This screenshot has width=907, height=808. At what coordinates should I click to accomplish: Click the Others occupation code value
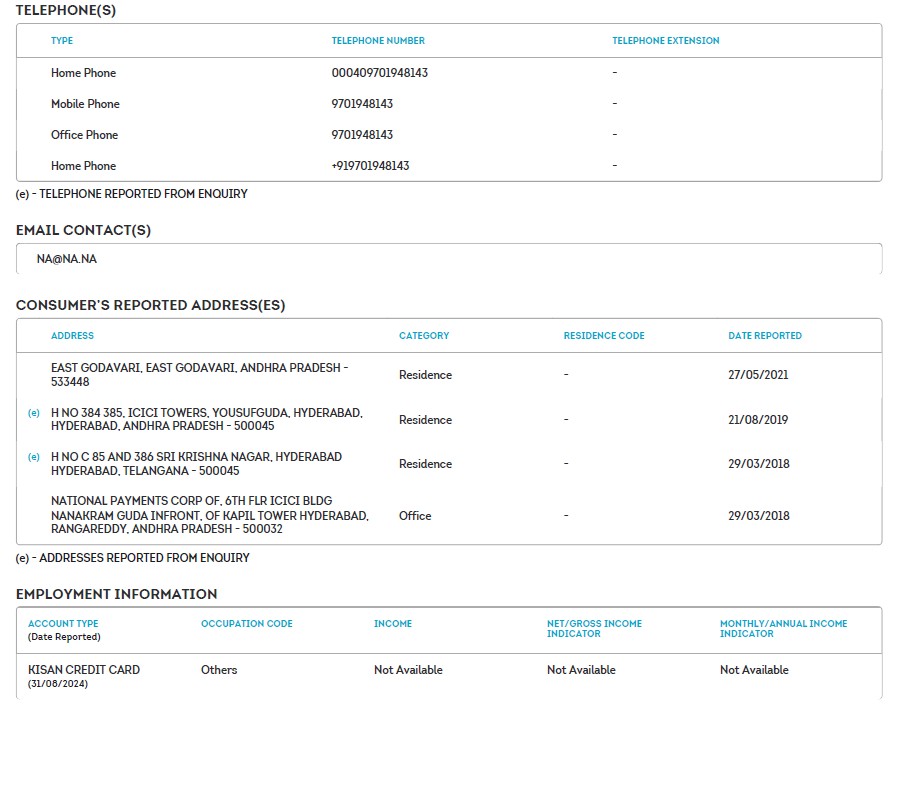point(219,670)
